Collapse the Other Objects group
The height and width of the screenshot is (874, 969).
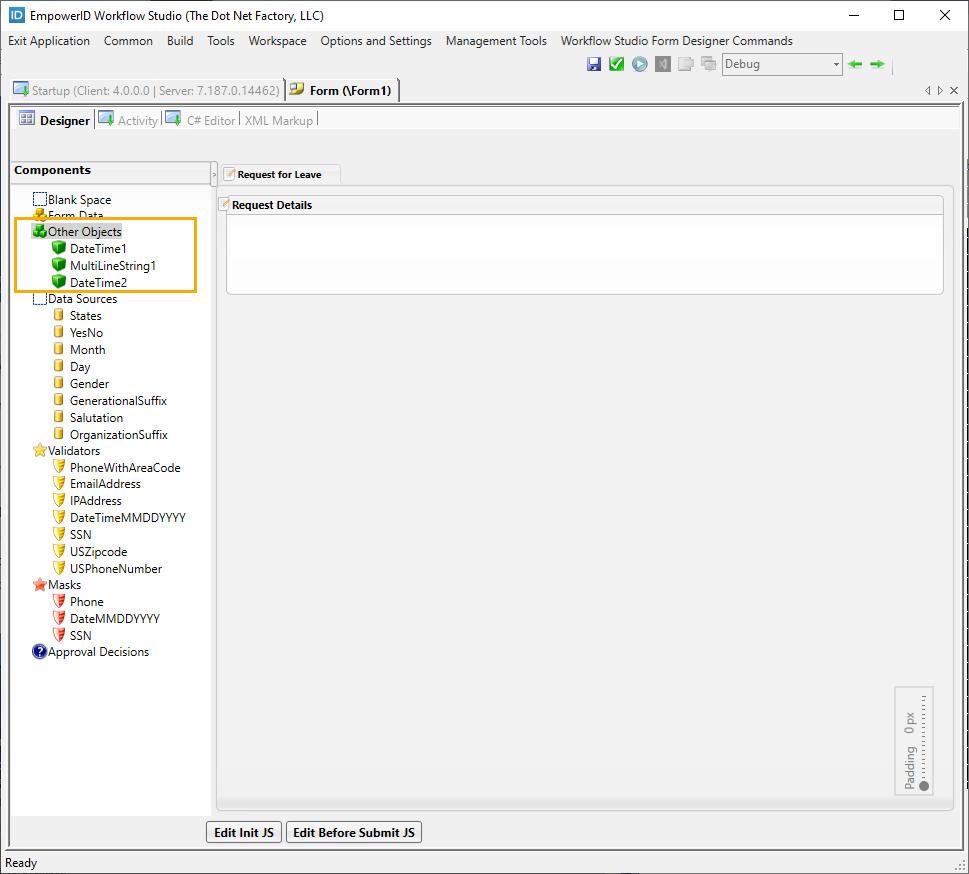point(40,231)
